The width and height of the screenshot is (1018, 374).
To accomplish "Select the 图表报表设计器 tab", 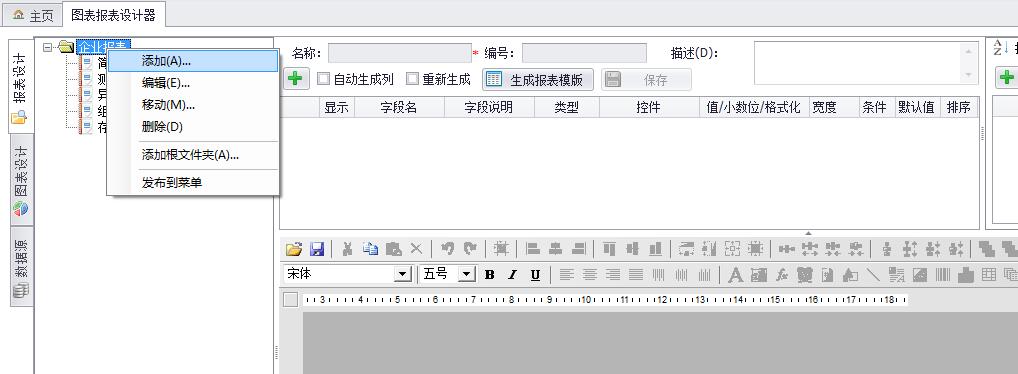I will click(x=114, y=15).
